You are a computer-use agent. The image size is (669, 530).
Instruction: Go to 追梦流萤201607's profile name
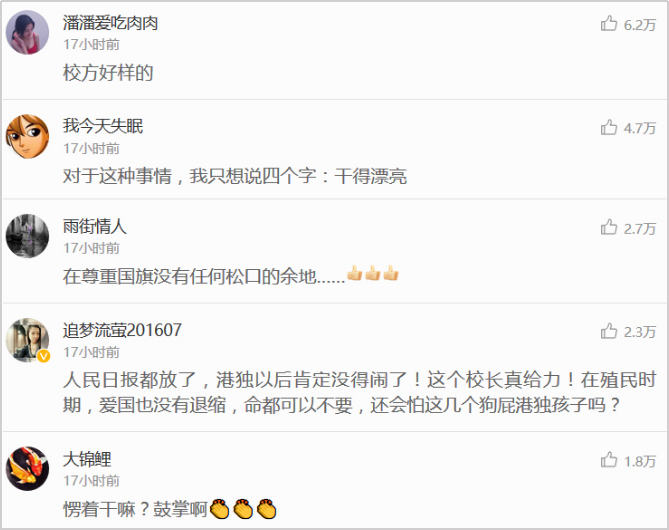coord(122,330)
